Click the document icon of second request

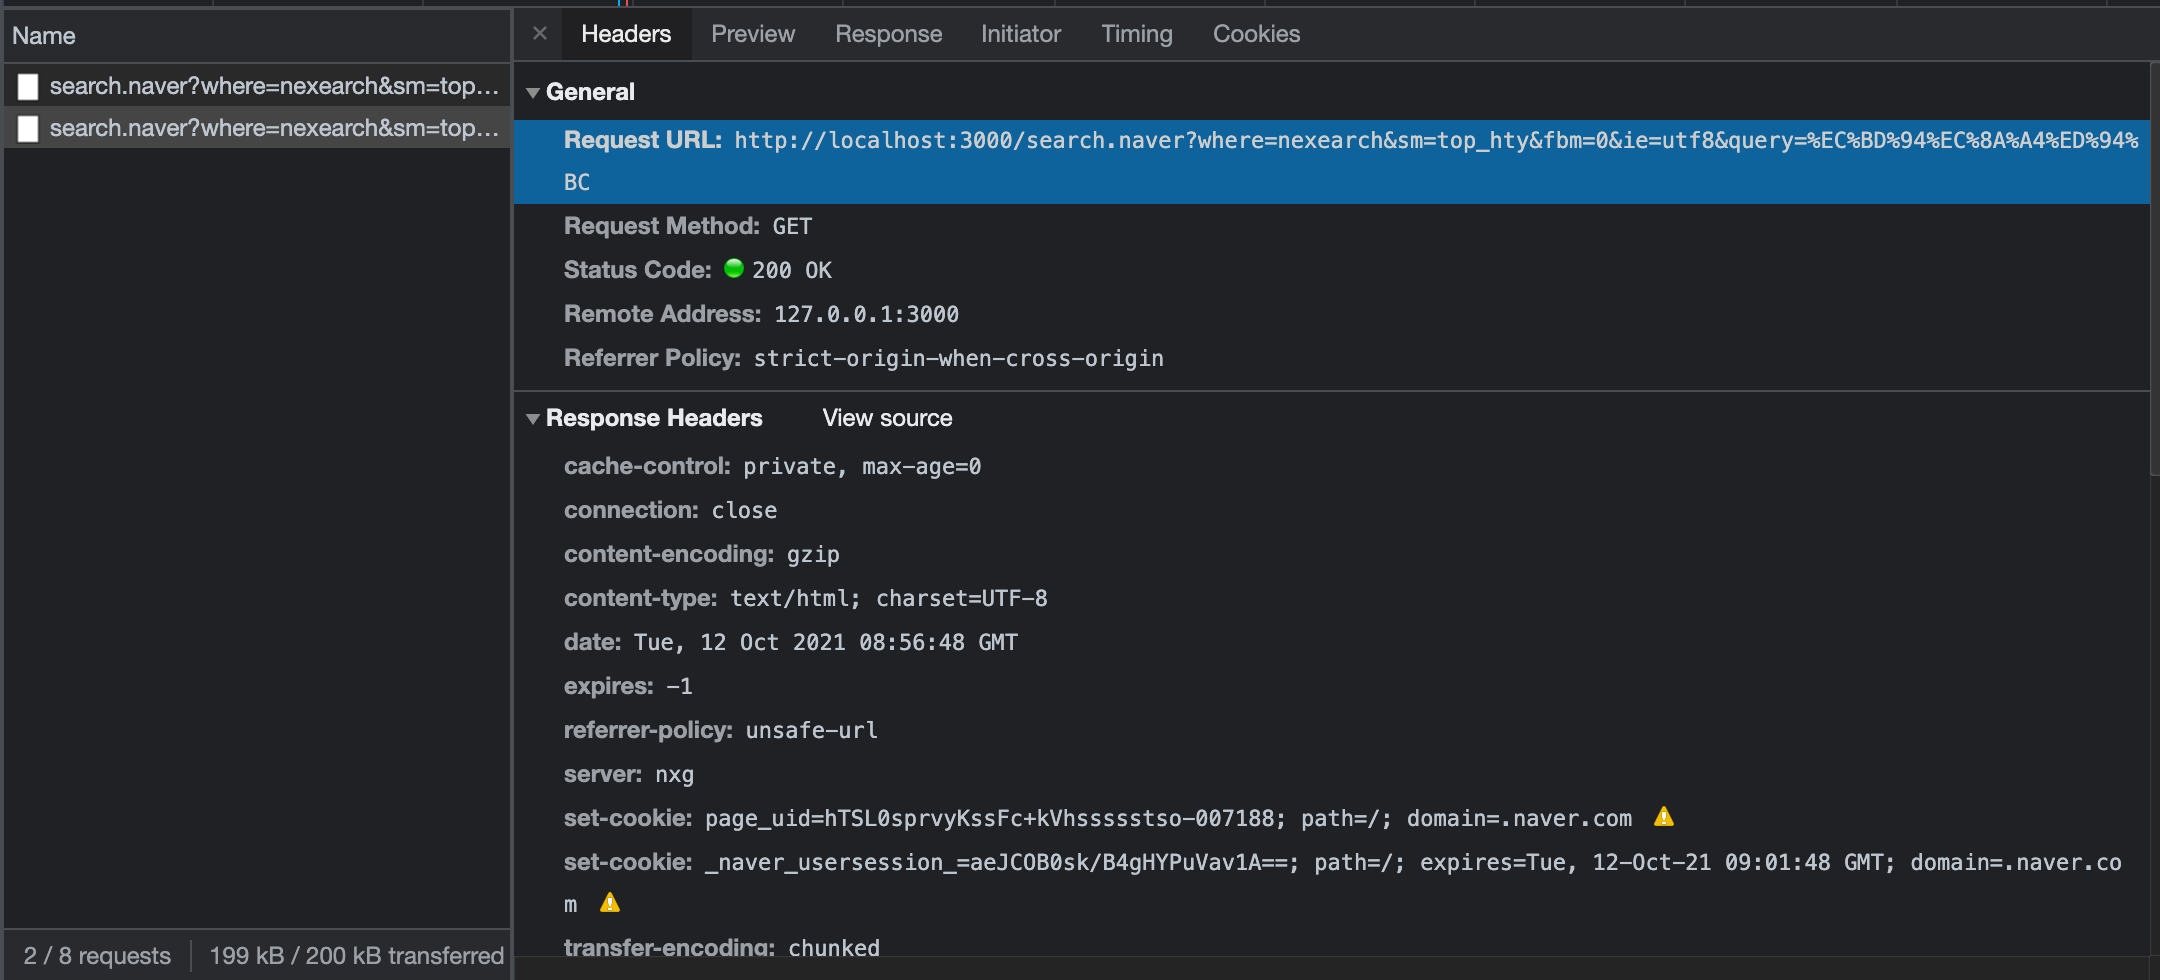tap(28, 129)
